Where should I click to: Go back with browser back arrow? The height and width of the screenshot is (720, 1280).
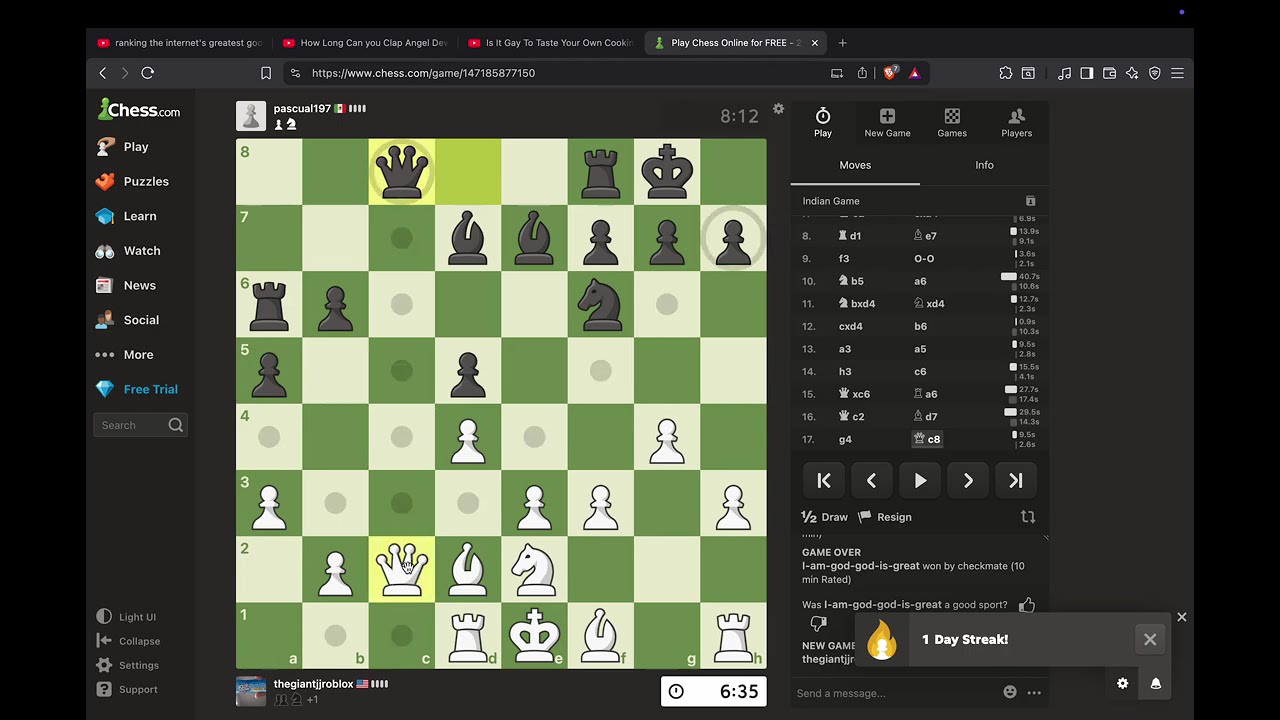102,73
